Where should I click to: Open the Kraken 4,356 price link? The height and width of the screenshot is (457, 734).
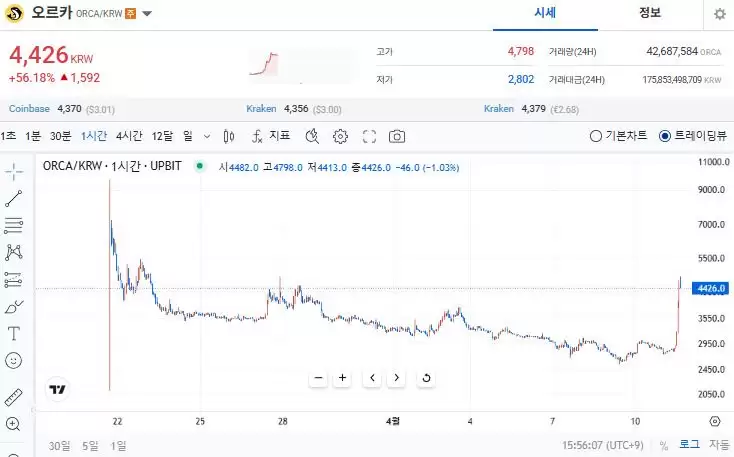click(294, 109)
